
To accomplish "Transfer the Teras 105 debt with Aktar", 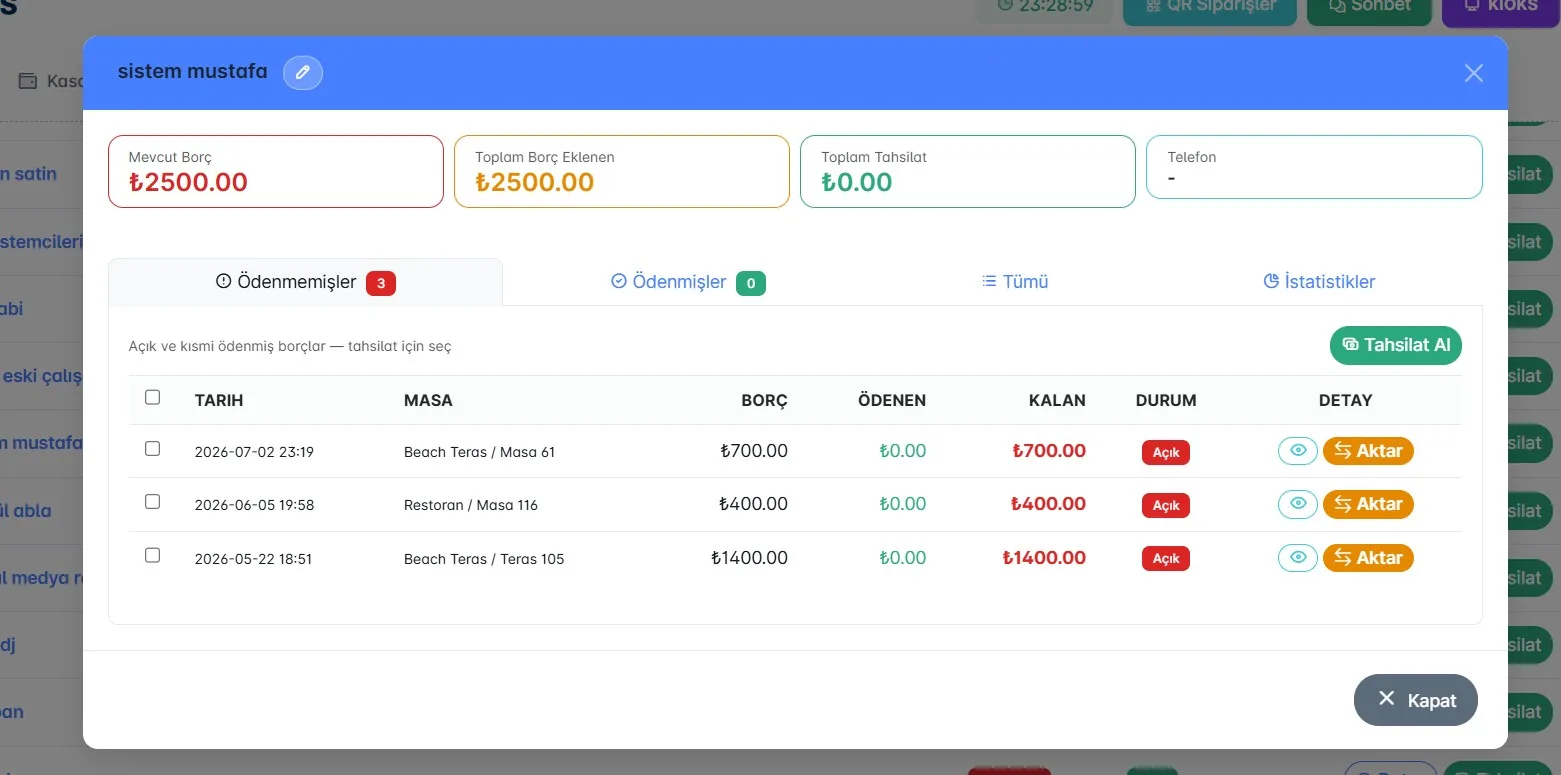I will click(x=1368, y=558).
